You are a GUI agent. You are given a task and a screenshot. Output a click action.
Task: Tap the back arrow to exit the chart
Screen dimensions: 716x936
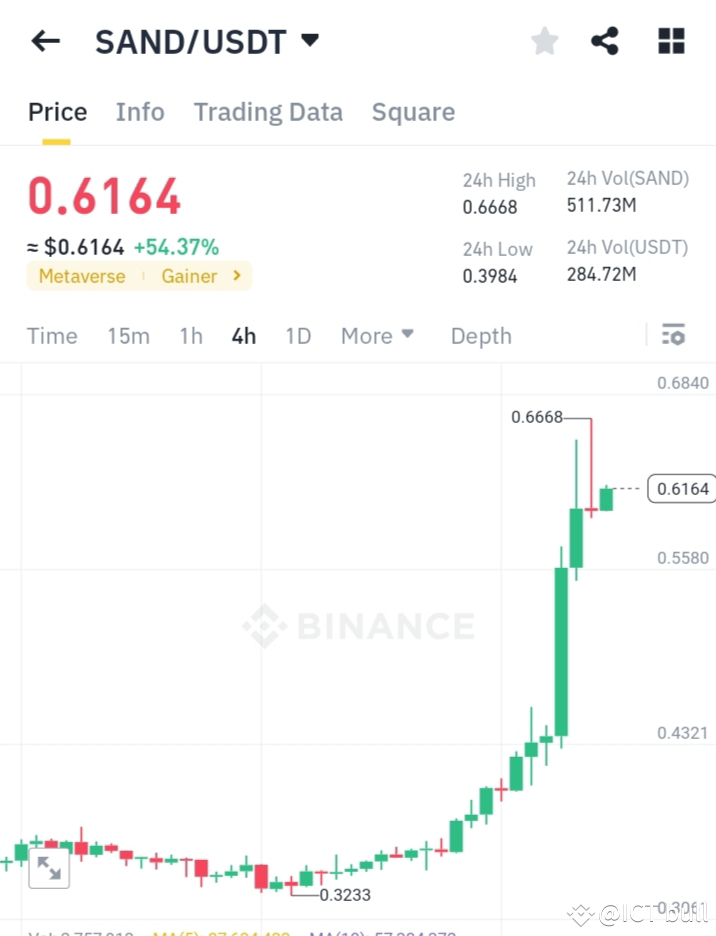[x=46, y=40]
